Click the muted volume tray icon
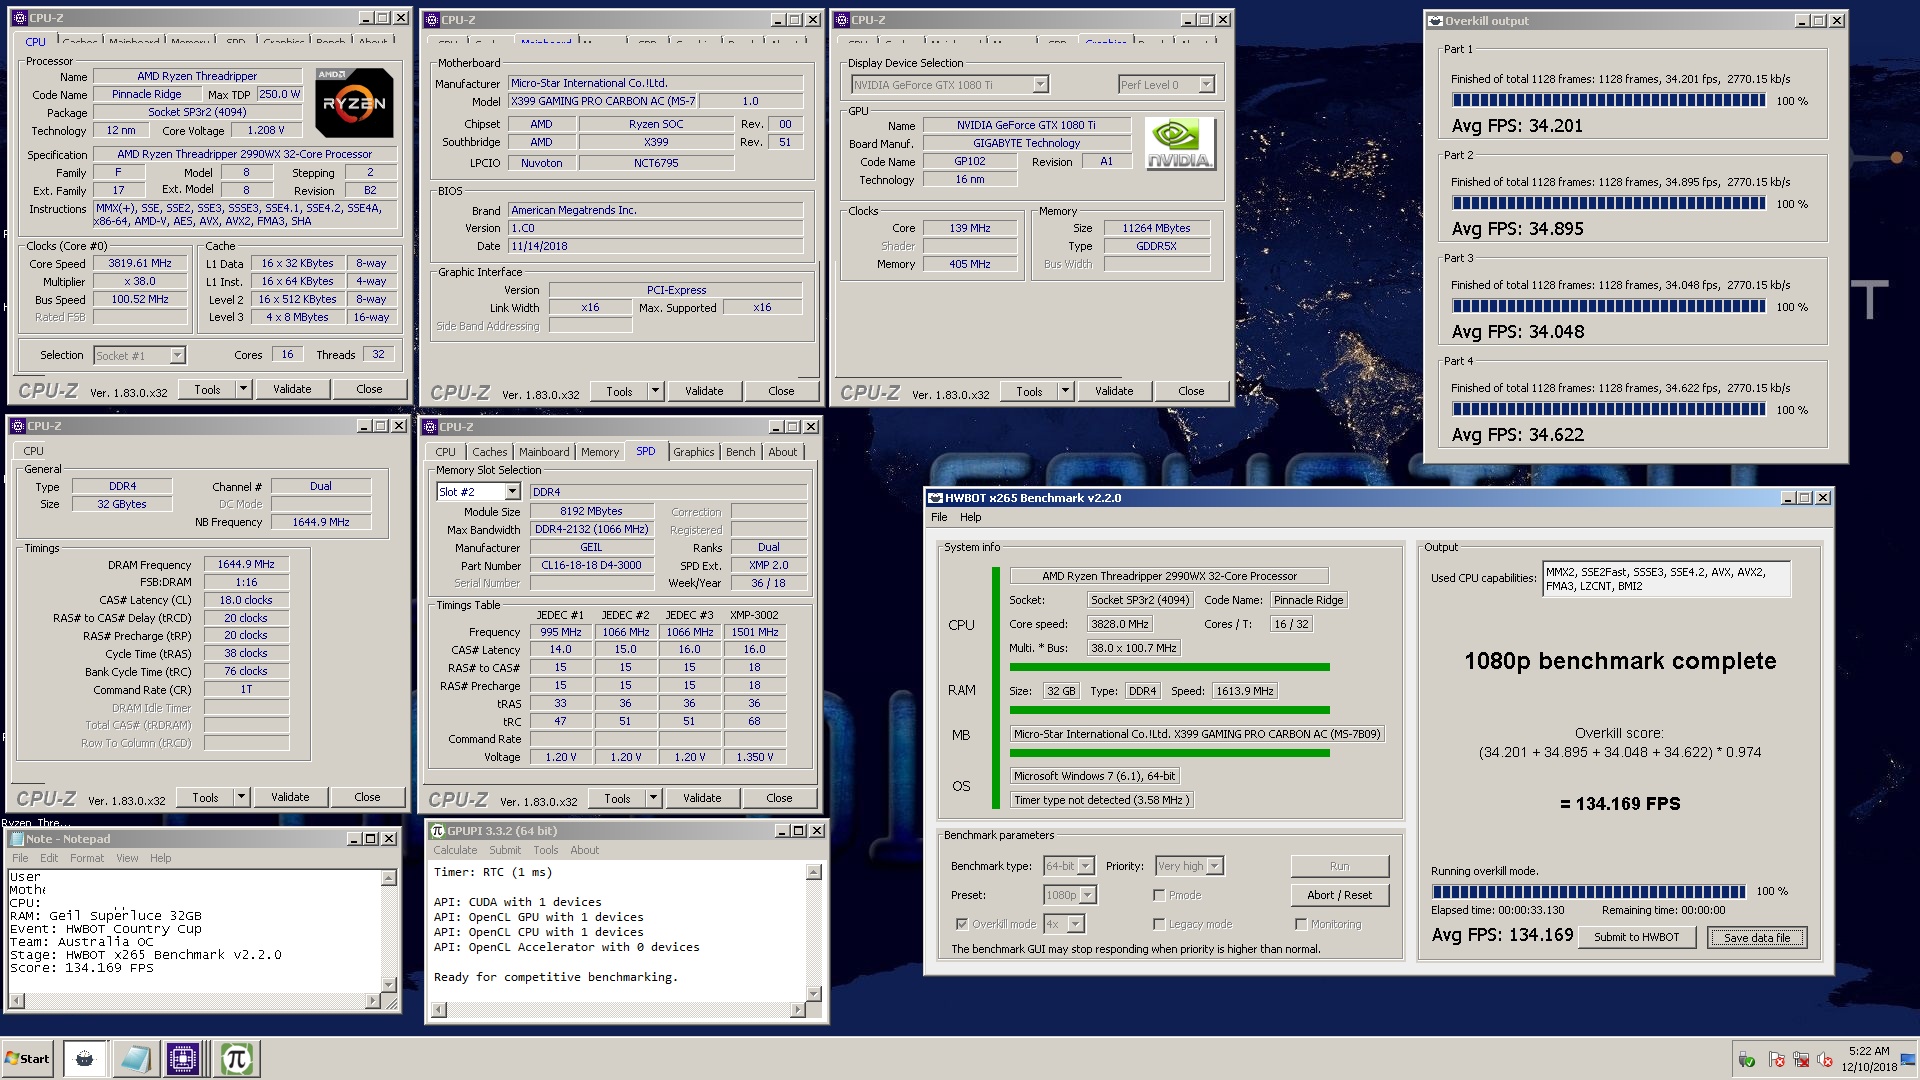1920x1080 pixels. [1825, 1060]
